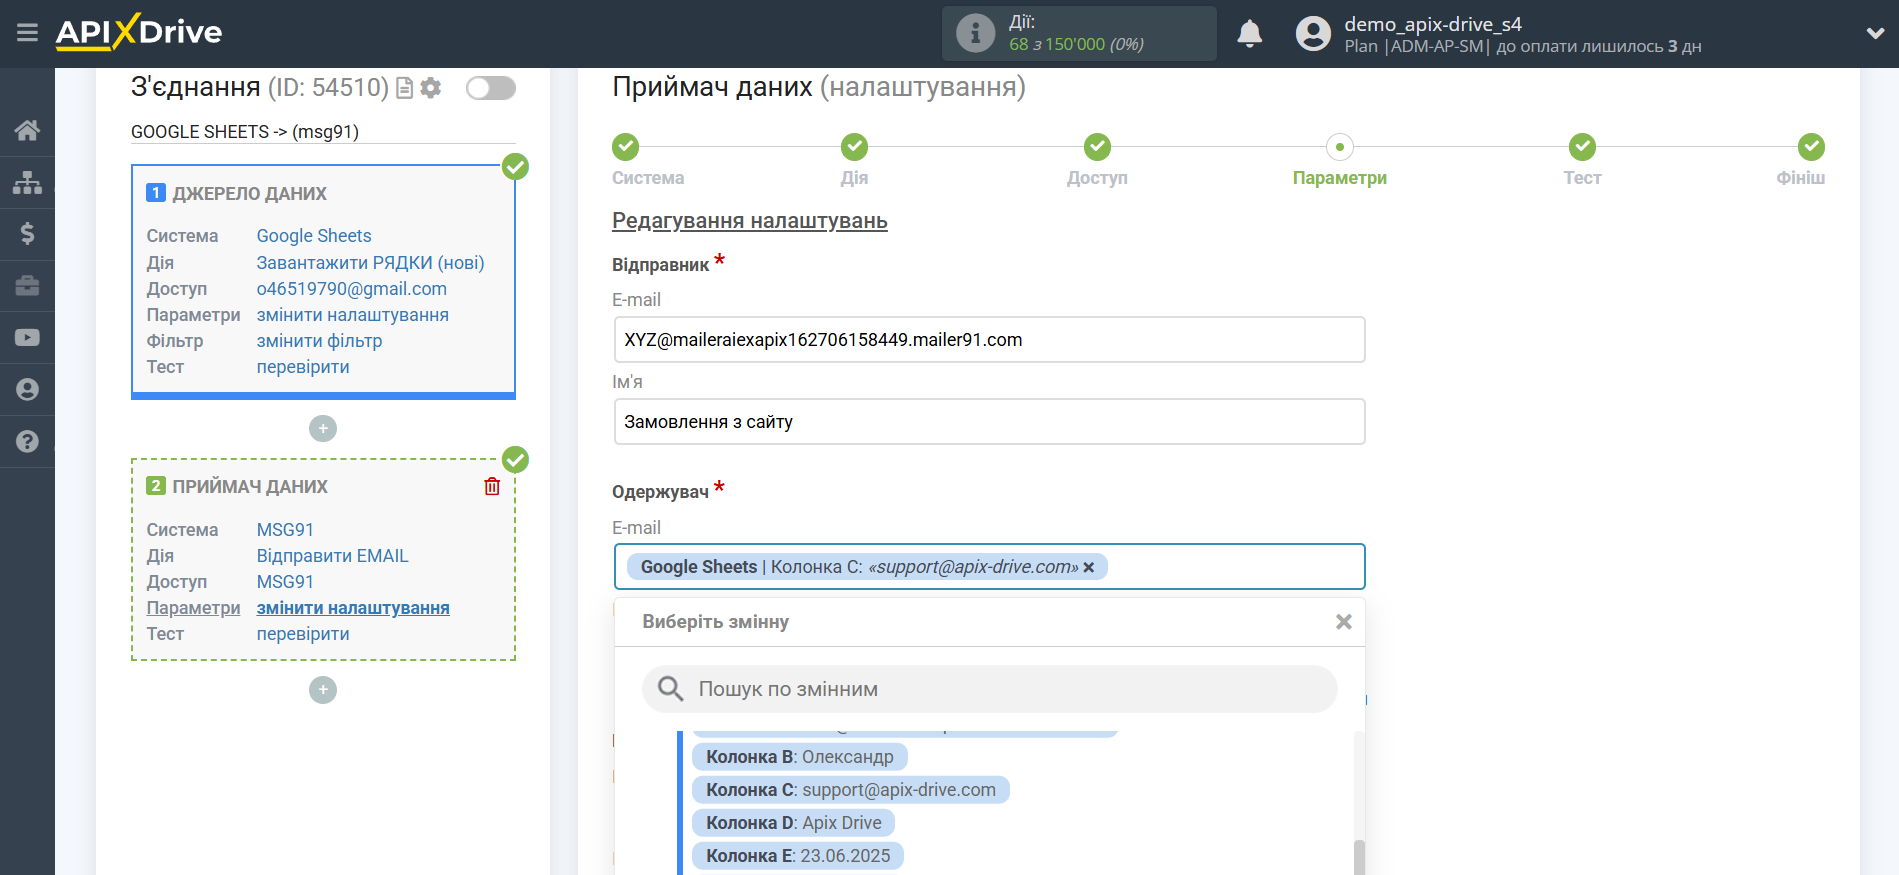Close the variable selection popup
The width and height of the screenshot is (1899, 875).
pos(1343,622)
